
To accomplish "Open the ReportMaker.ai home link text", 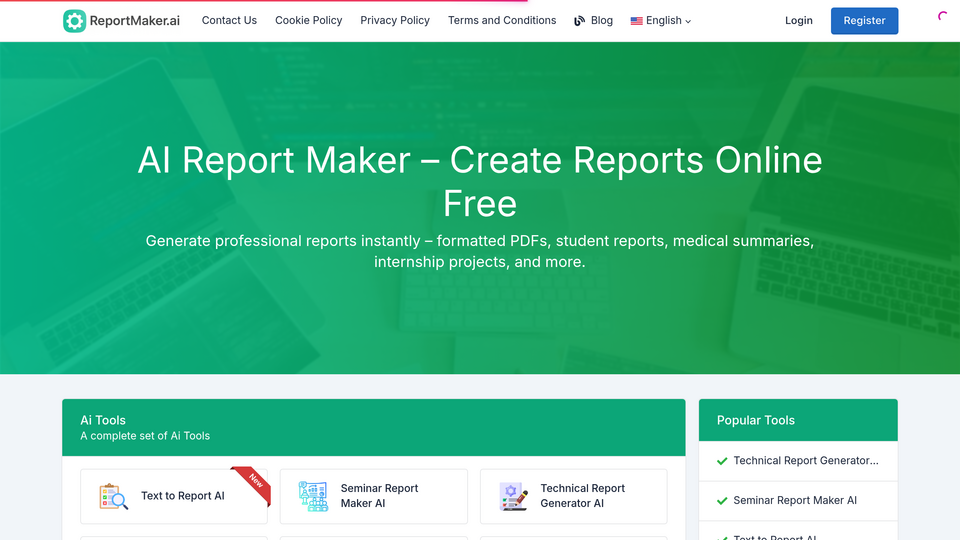I will [x=135, y=21].
